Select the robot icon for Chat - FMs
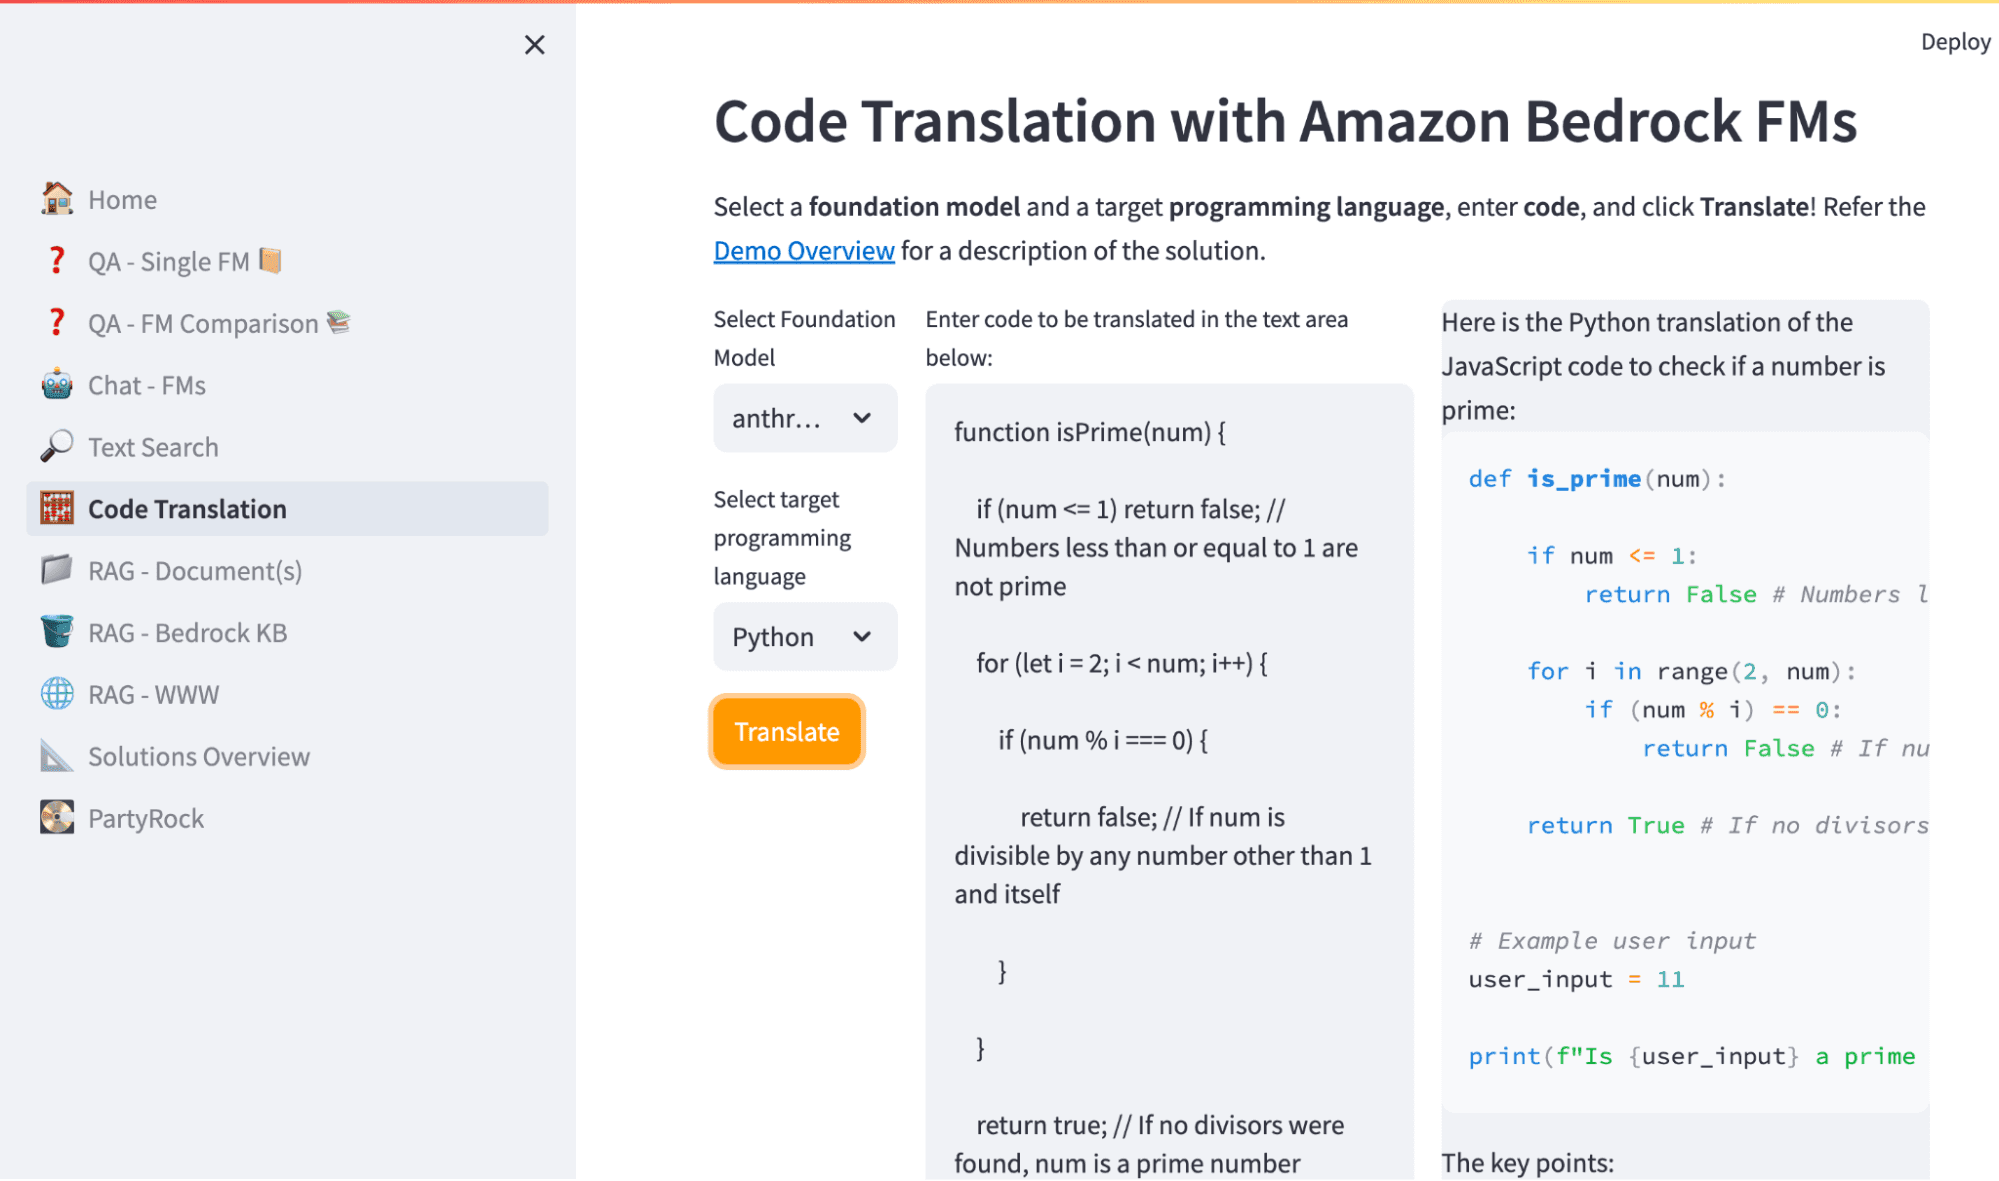Image resolution: width=1999 pixels, height=1181 pixels. (57, 384)
